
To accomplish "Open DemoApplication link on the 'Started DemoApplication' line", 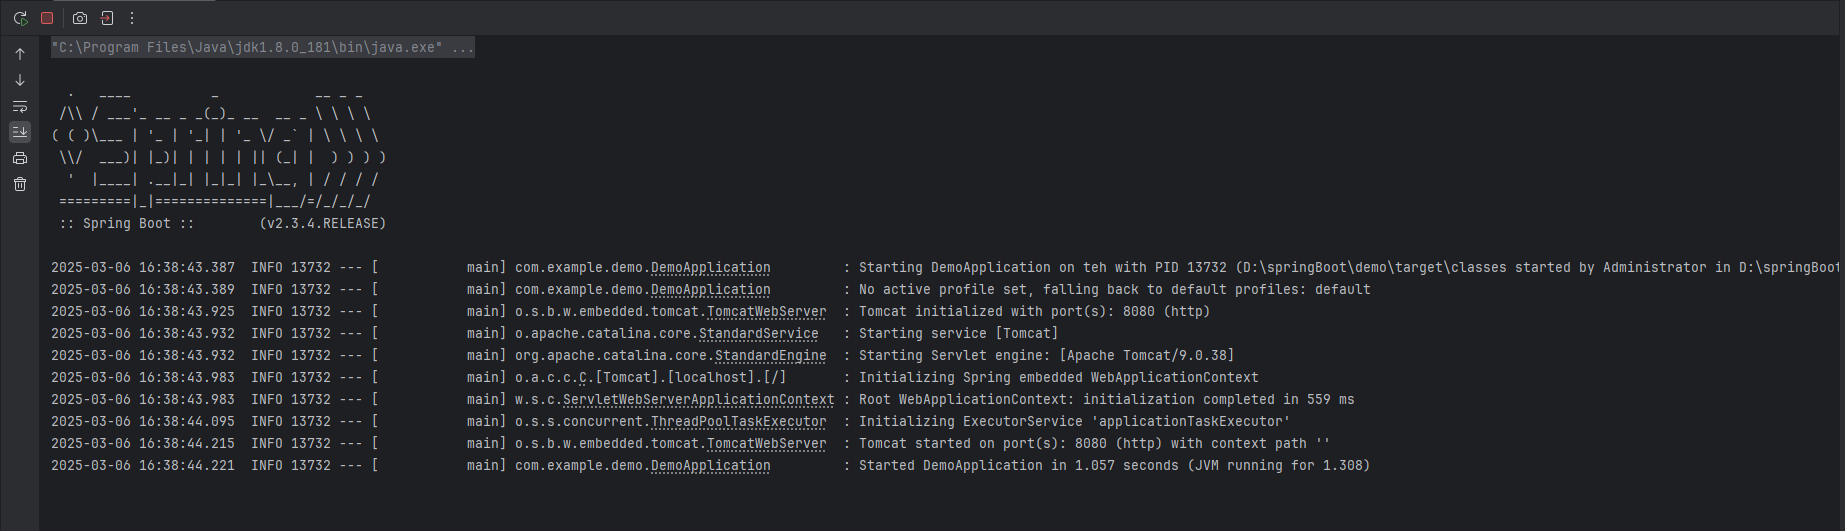I will [x=710, y=466].
